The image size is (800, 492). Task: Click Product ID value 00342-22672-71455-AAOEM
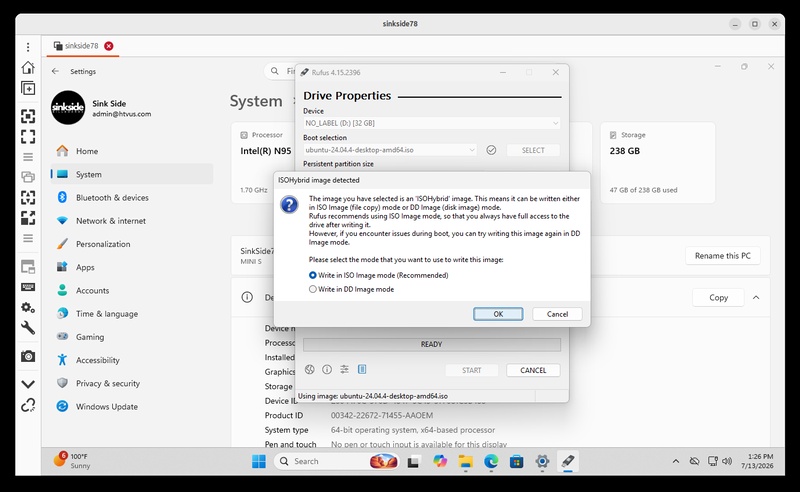click(382, 415)
